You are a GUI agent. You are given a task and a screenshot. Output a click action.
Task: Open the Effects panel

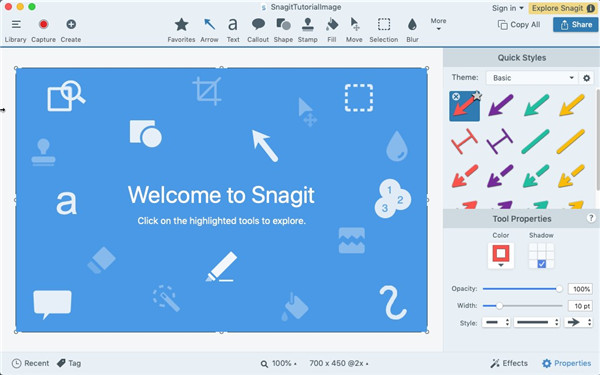[x=509, y=363]
